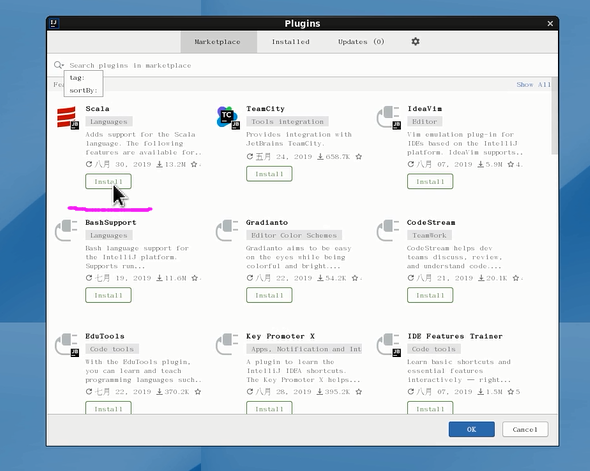The height and width of the screenshot is (471, 590).
Task: Click the Languages tag under Scala
Action: click(109, 122)
